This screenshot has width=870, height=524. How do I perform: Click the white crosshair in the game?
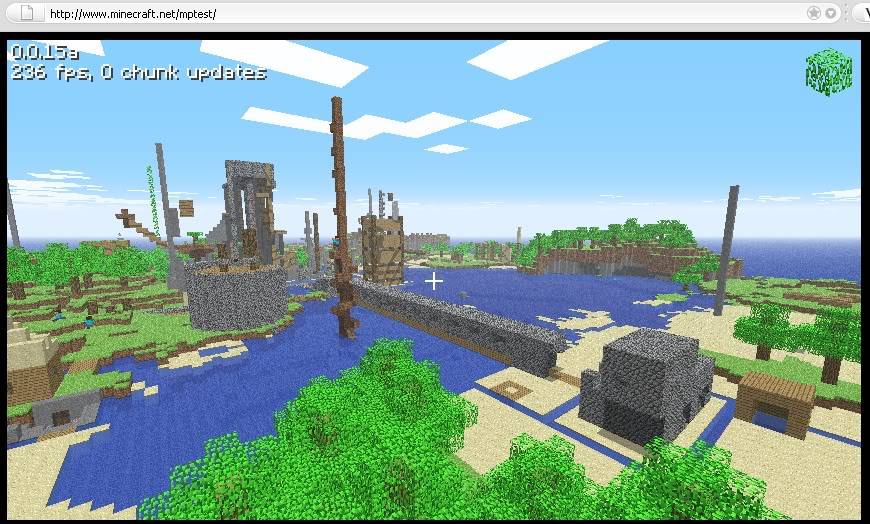[x=434, y=281]
